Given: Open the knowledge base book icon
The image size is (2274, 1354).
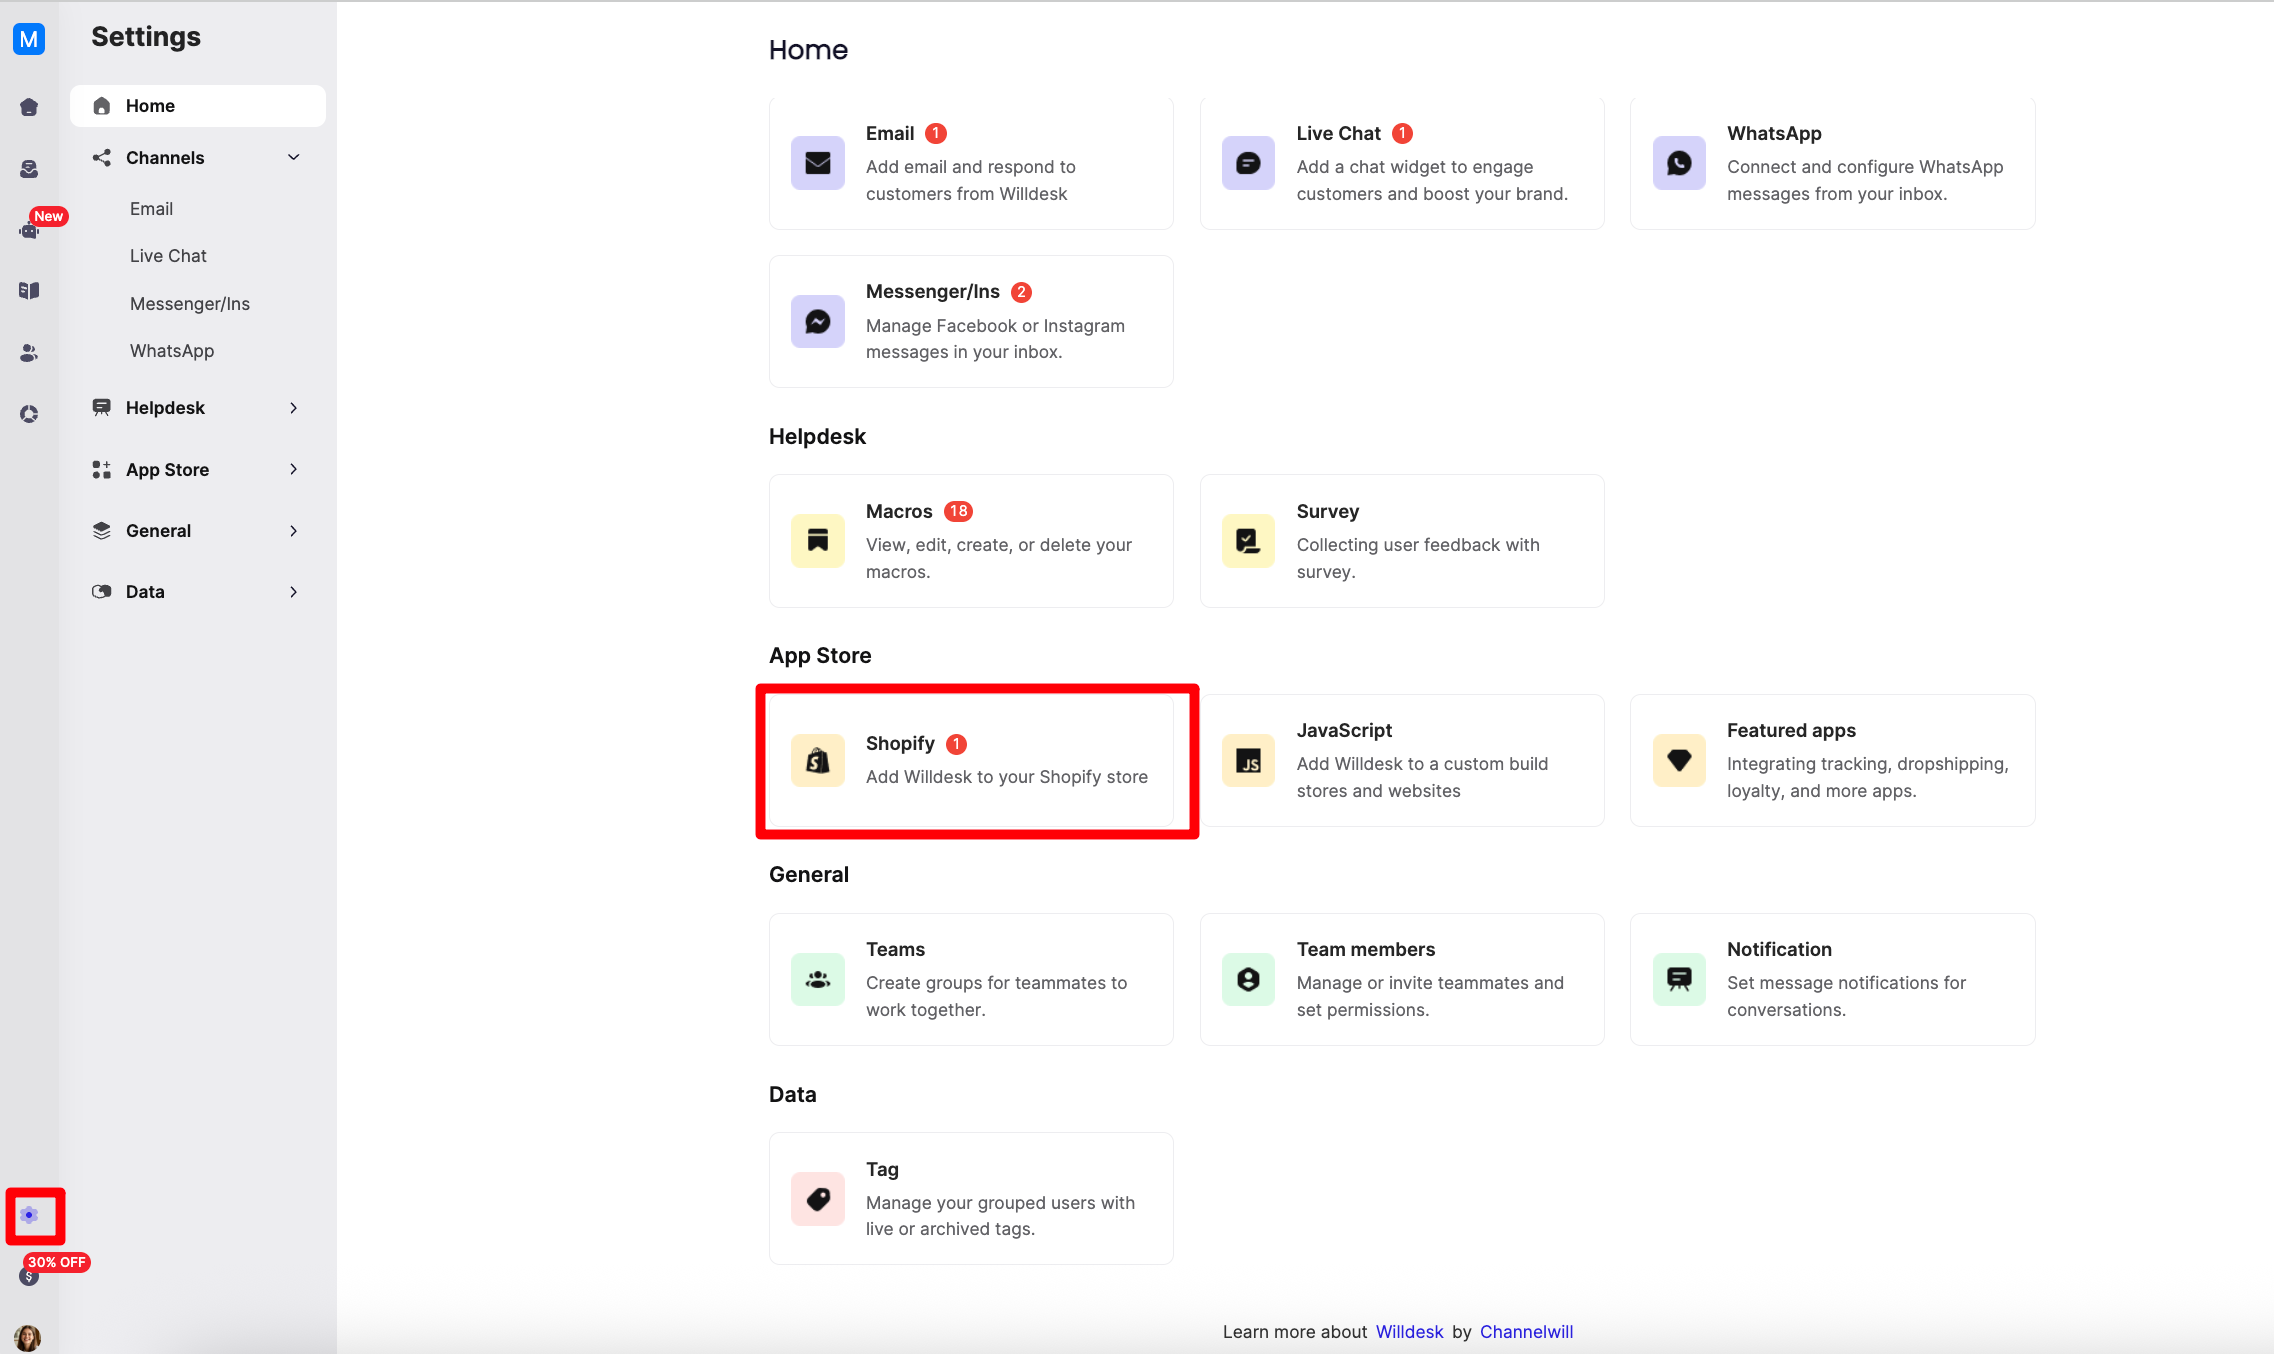Looking at the screenshot, I should [x=29, y=291].
